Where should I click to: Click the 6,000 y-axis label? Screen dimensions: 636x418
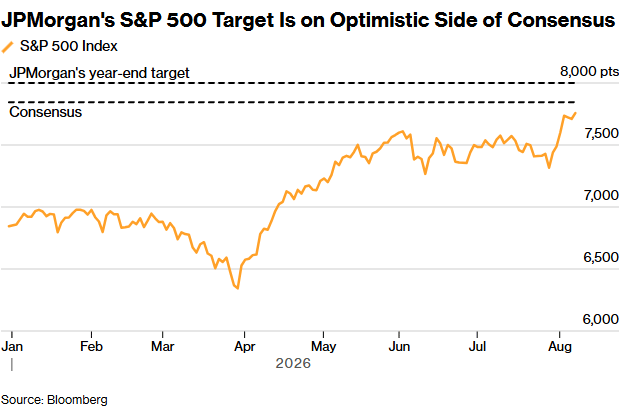(601, 319)
